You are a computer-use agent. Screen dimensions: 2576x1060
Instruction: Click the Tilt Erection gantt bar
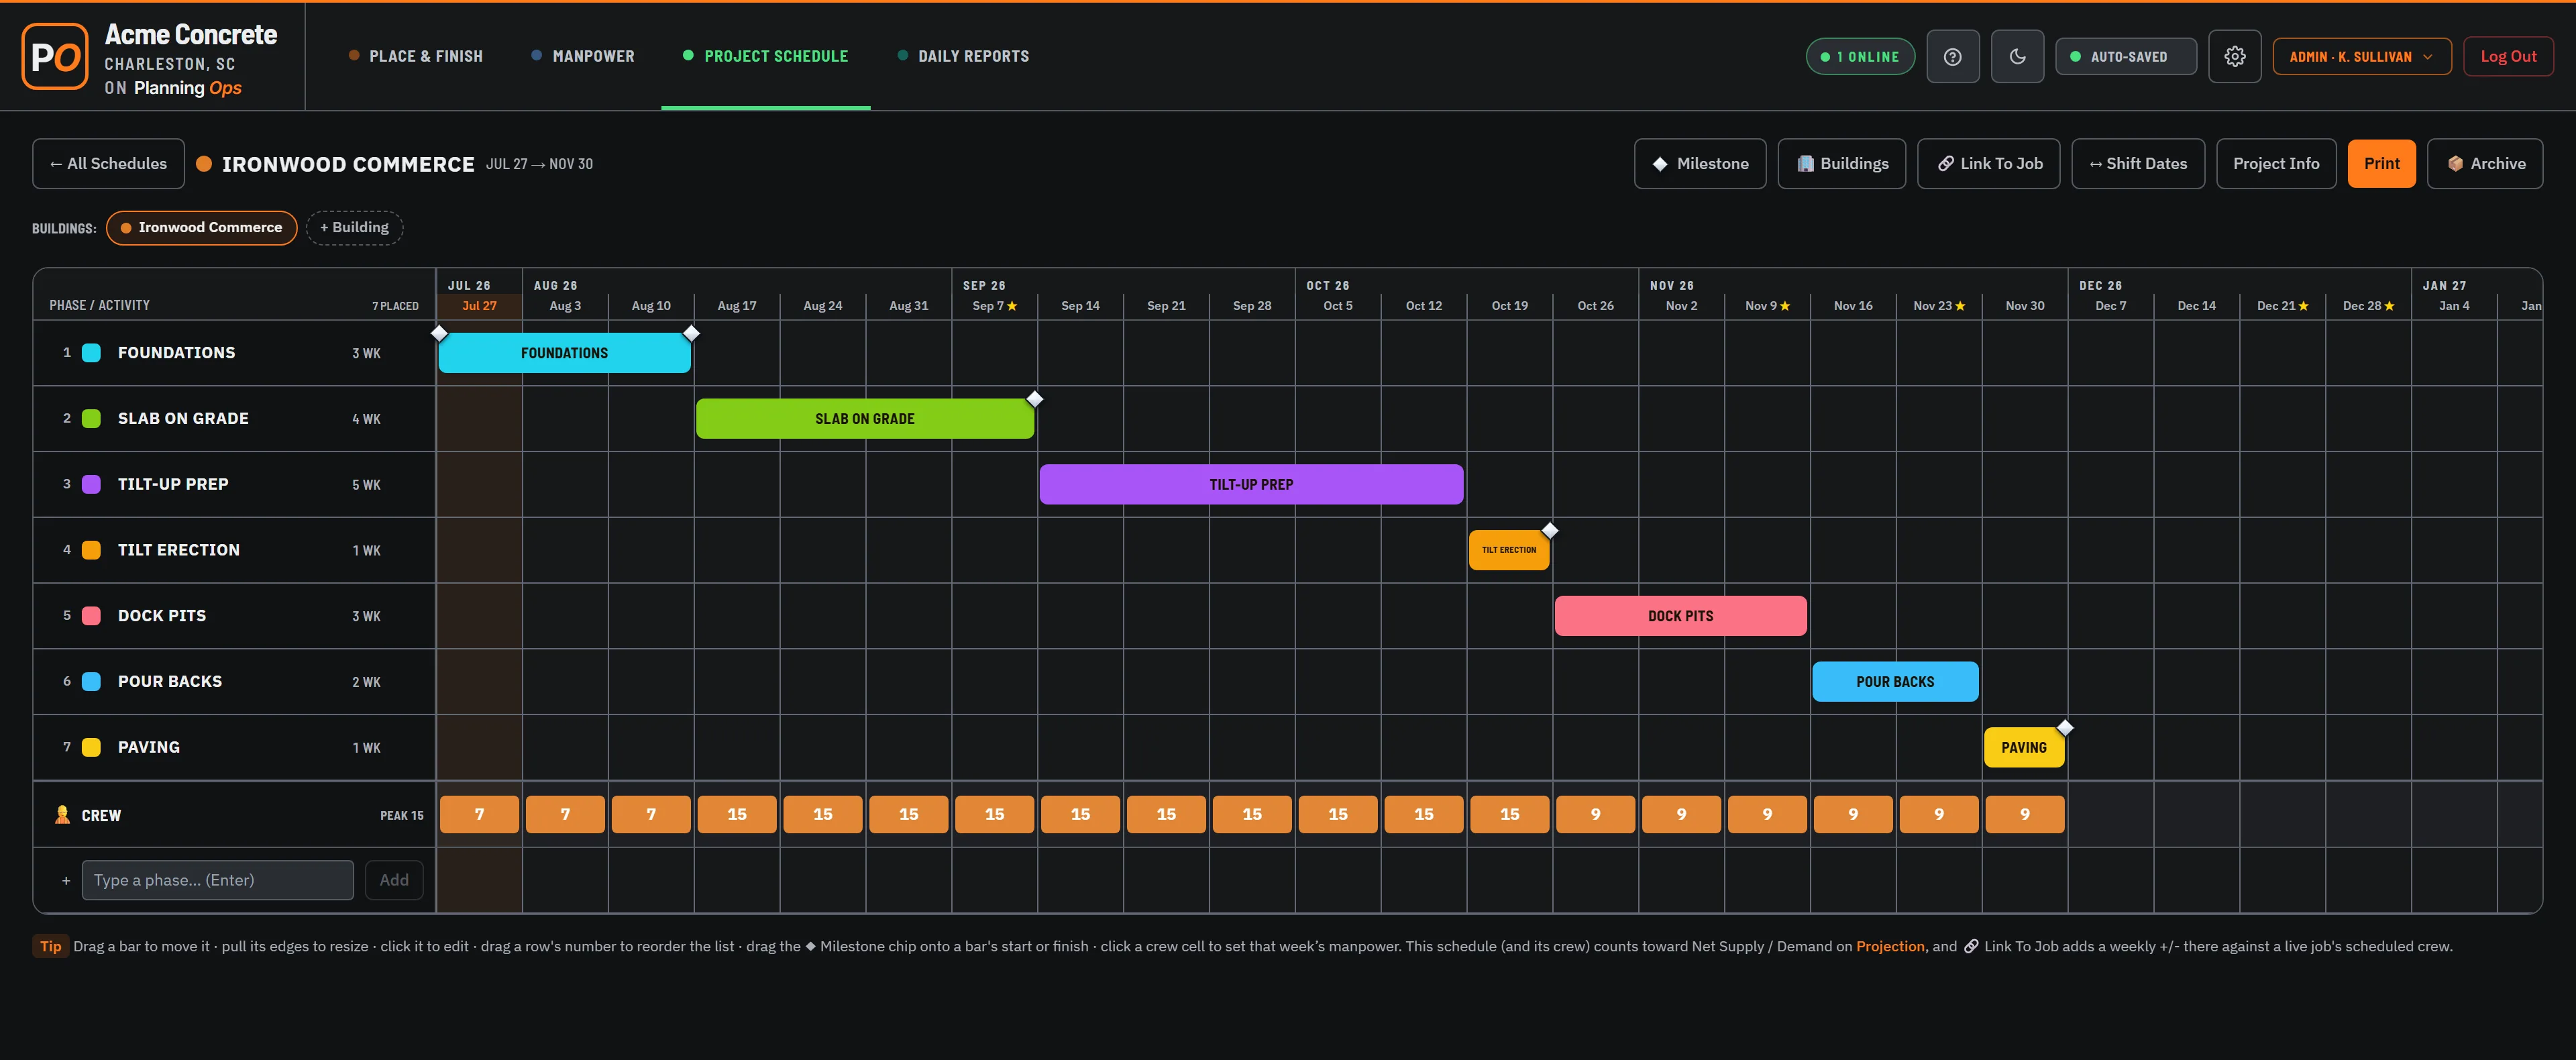click(x=1508, y=550)
